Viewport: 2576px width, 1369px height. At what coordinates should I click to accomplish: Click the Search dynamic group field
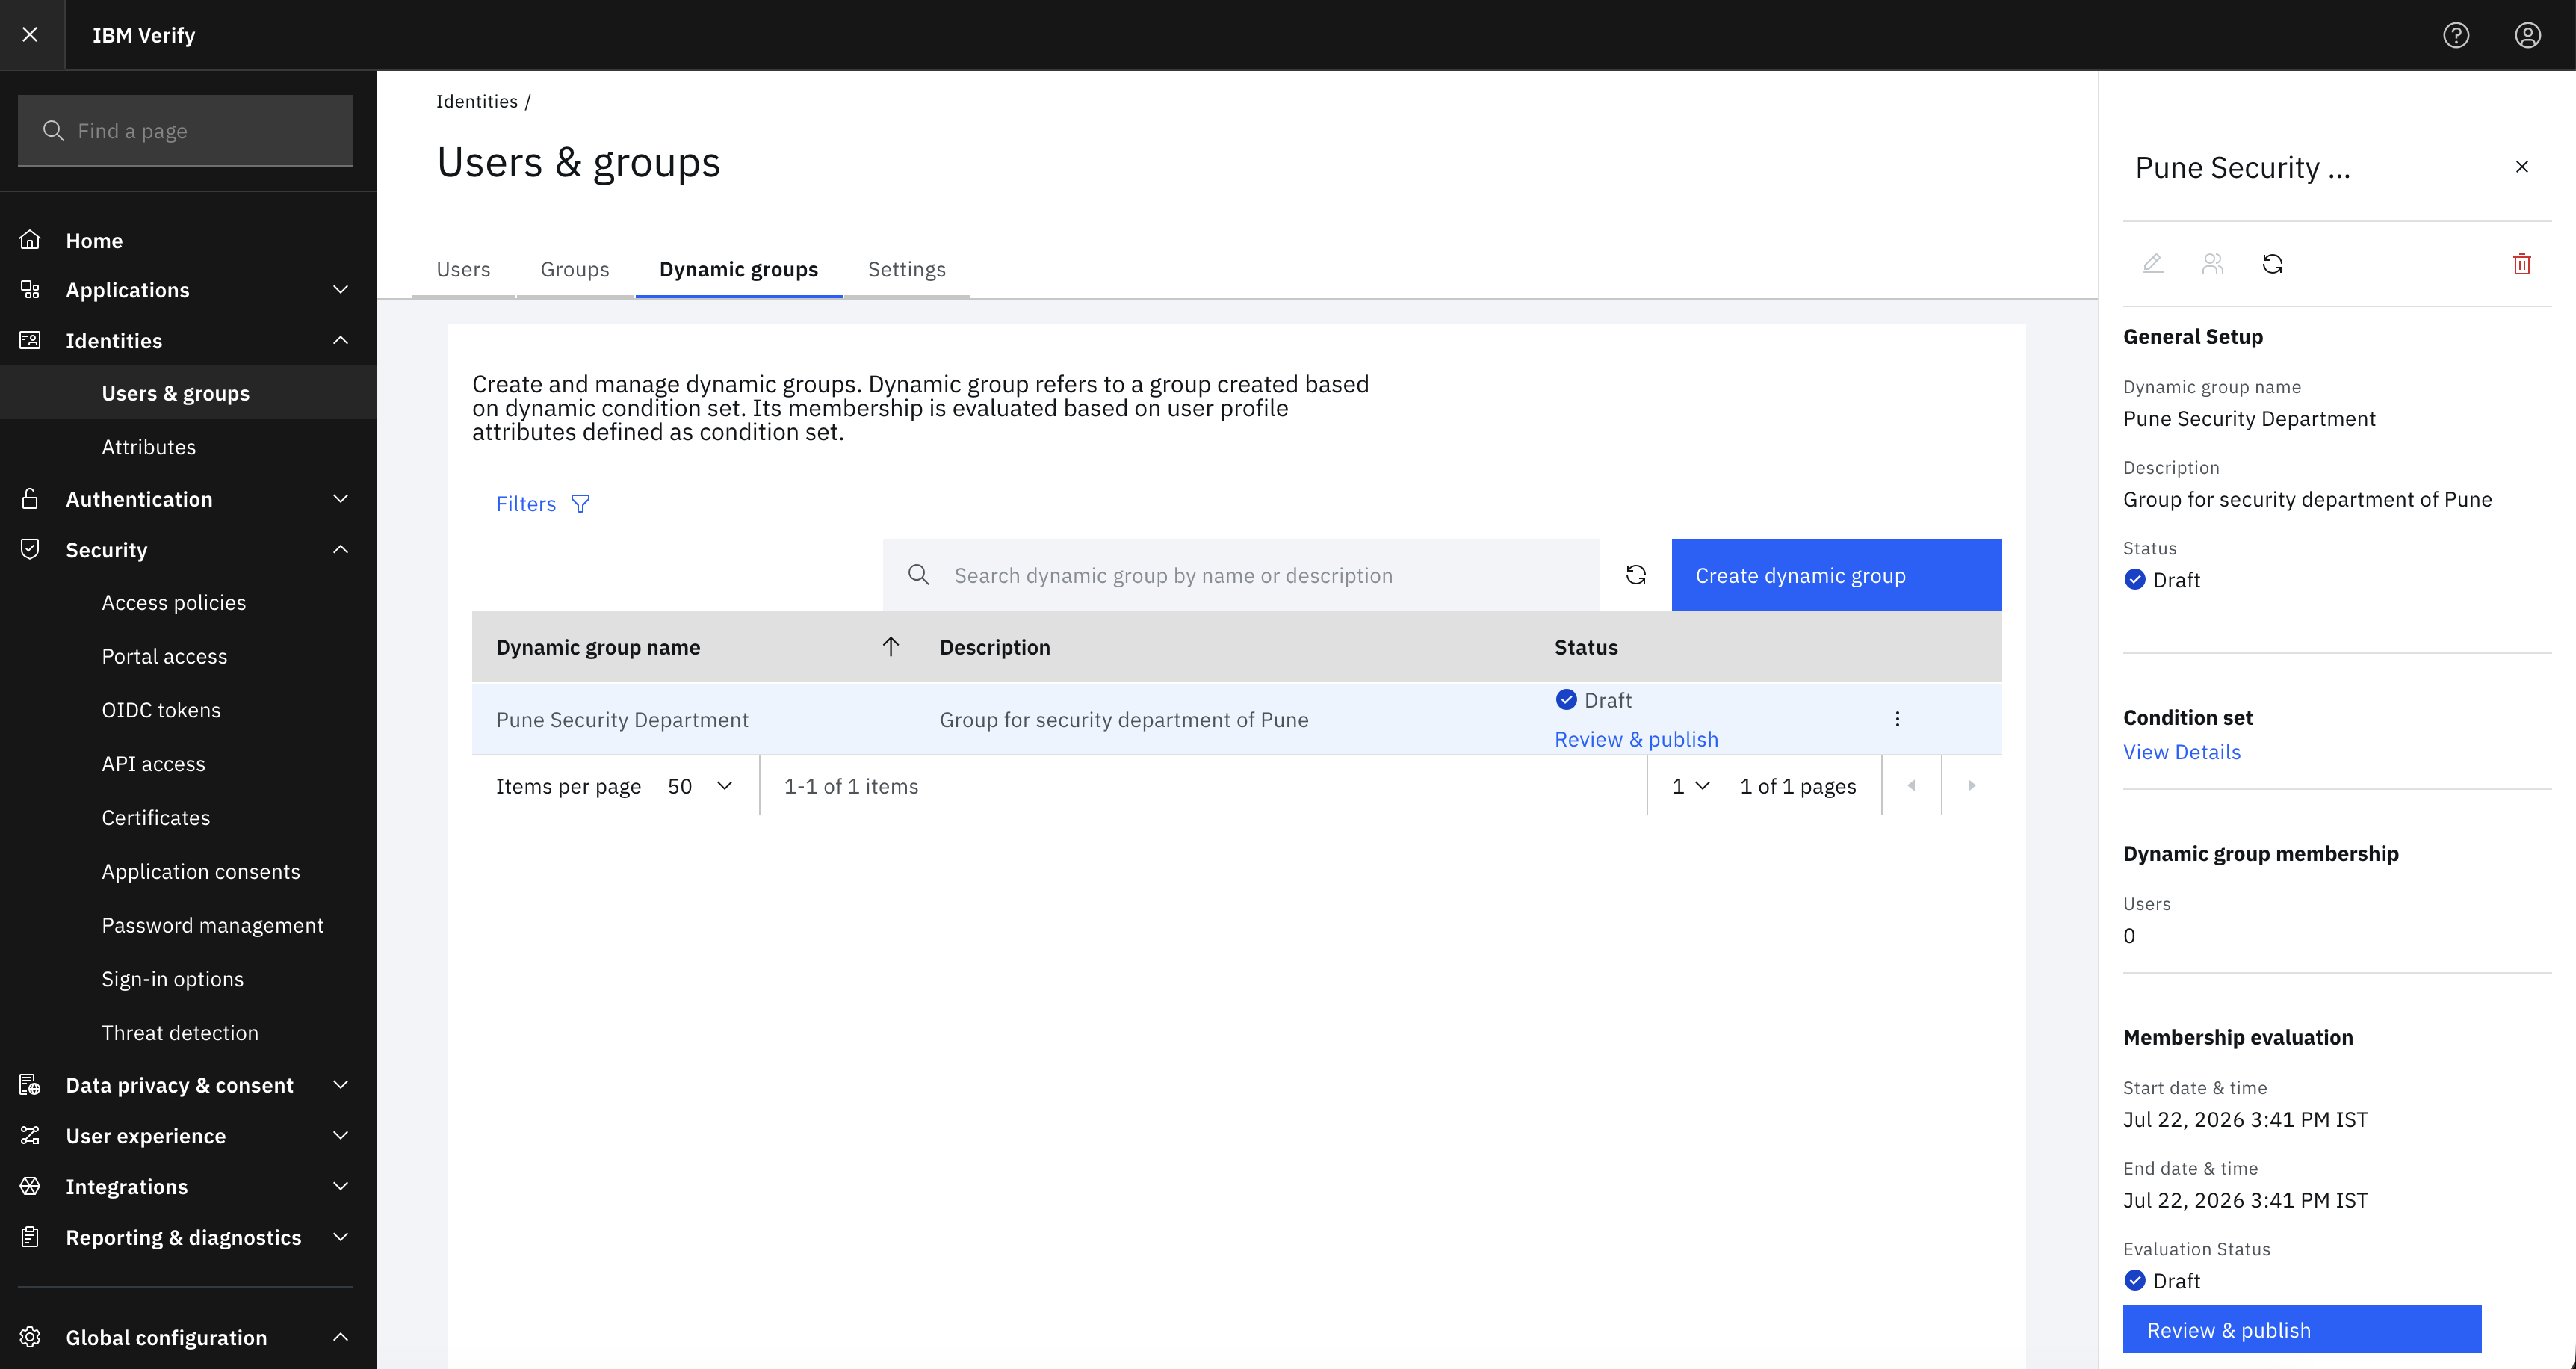pos(1241,575)
